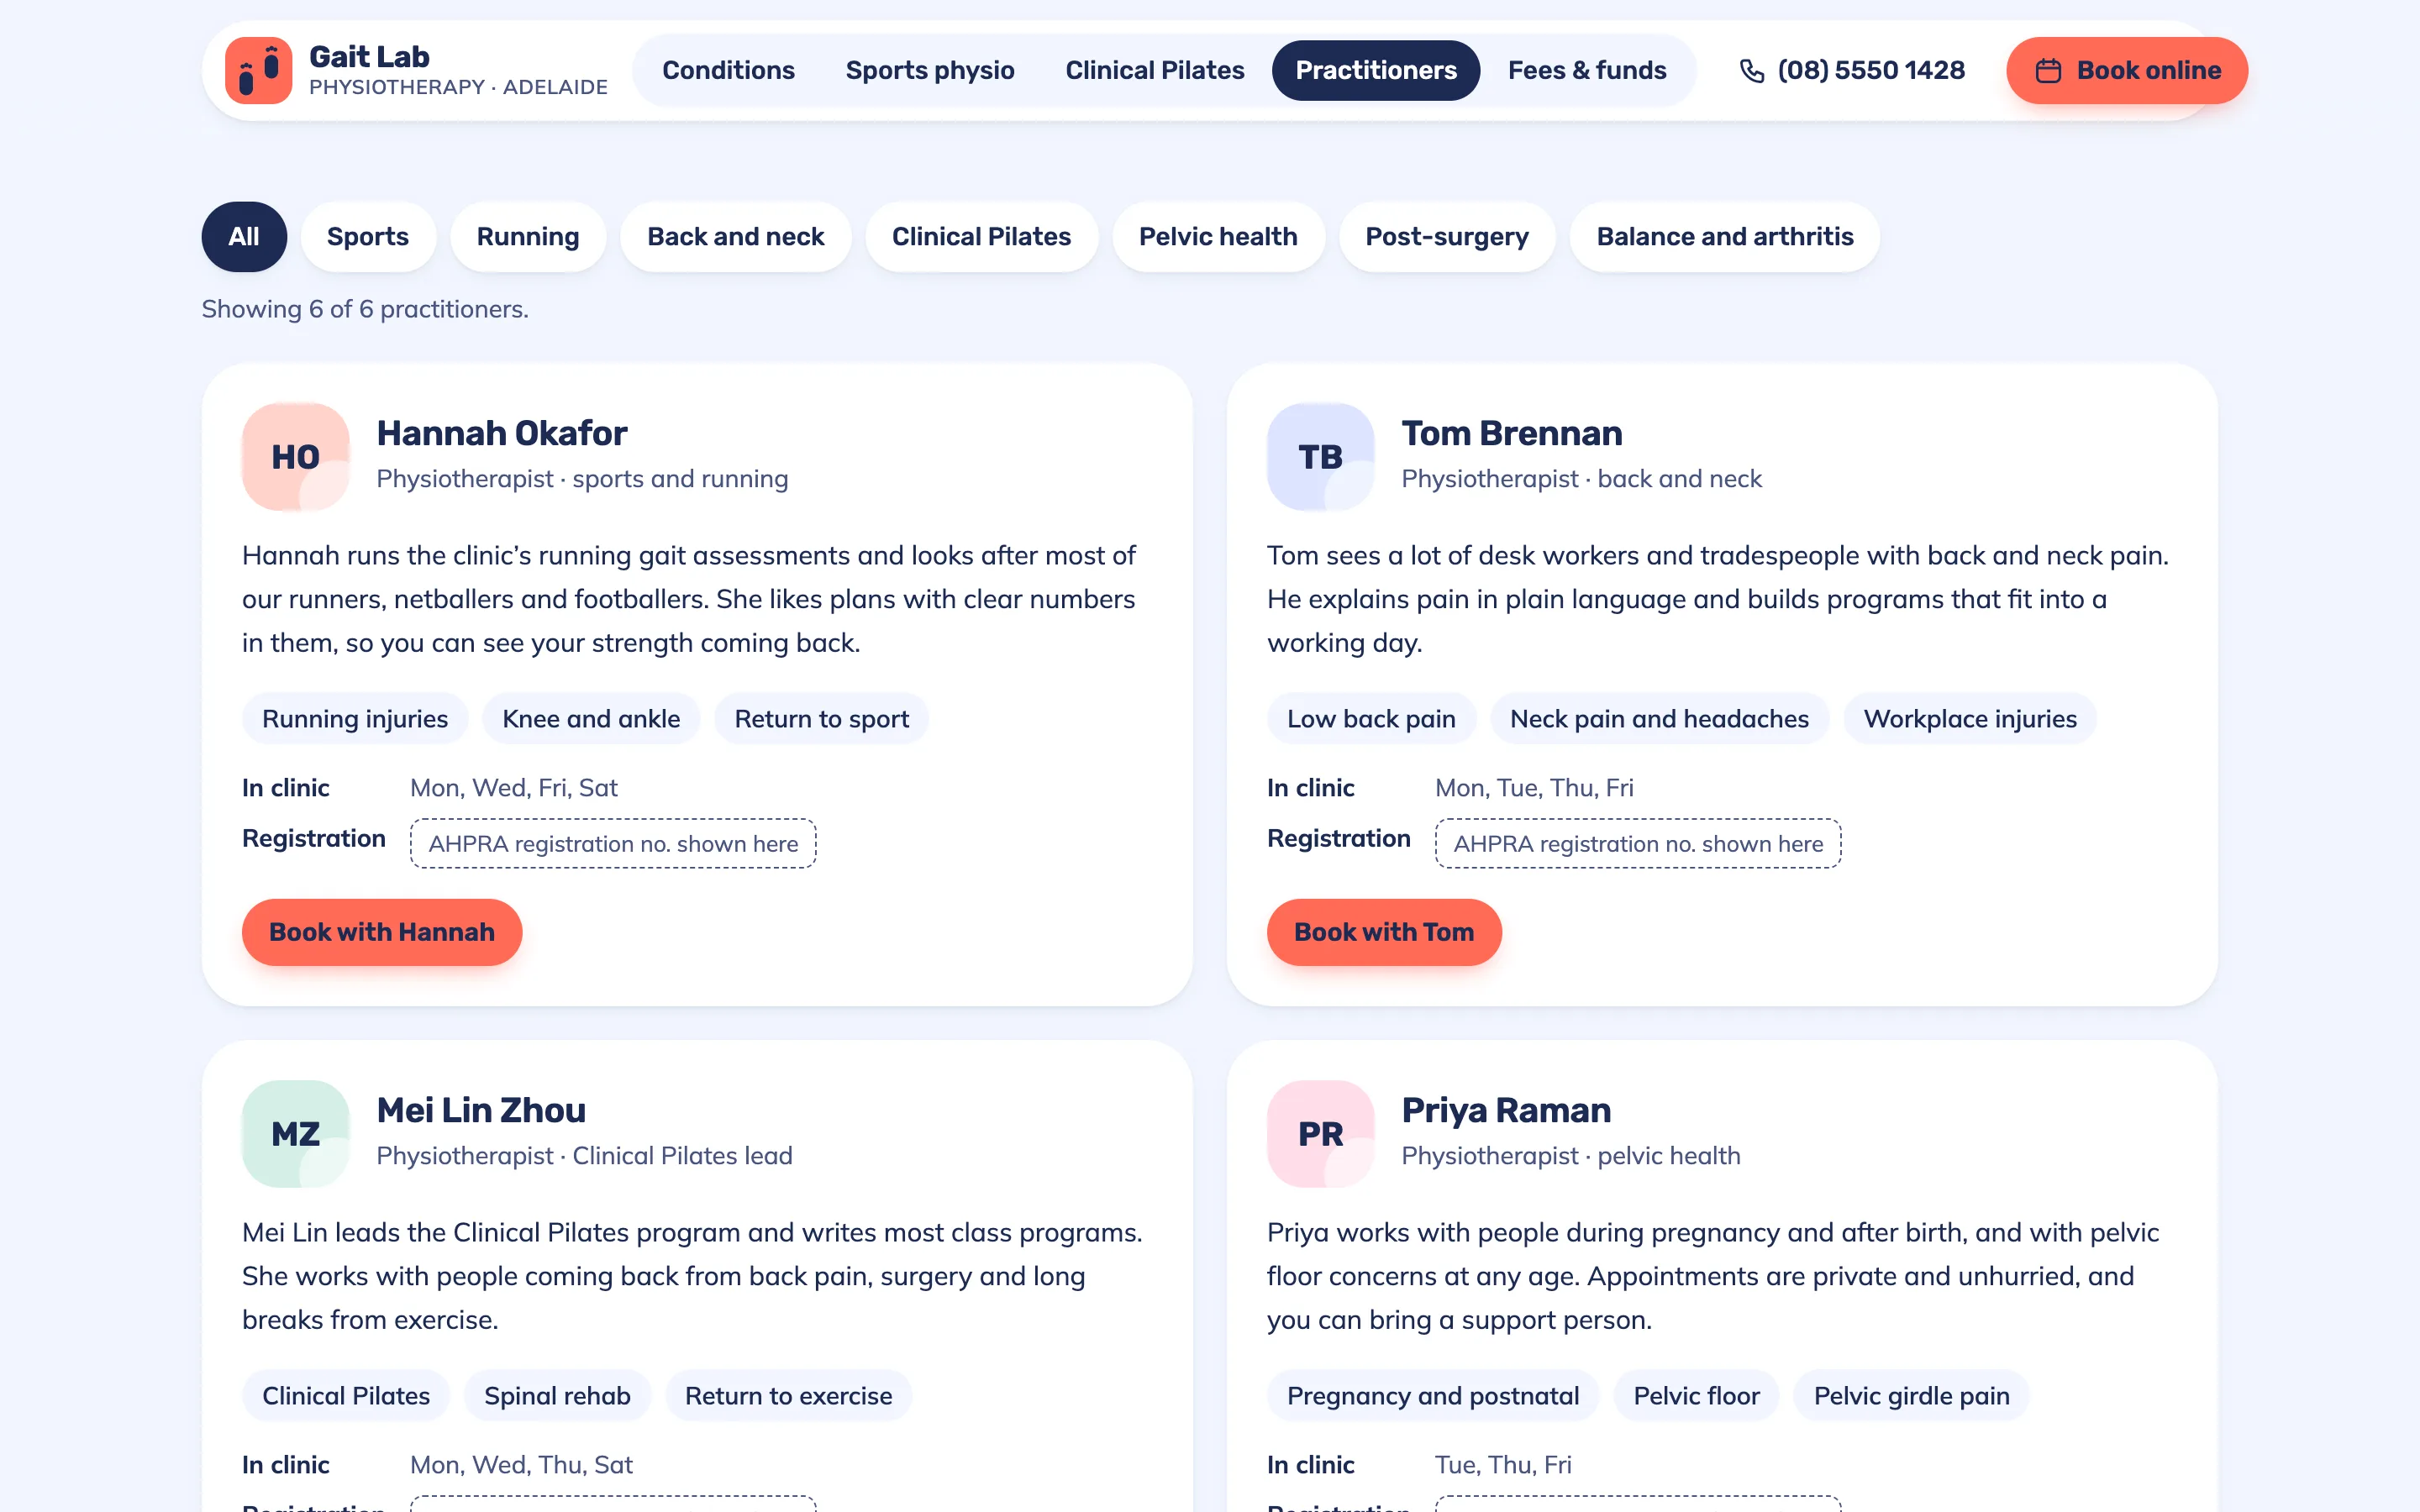Image resolution: width=2420 pixels, height=1512 pixels.
Task: Click the Gait Lab logo icon
Action: coord(258,71)
